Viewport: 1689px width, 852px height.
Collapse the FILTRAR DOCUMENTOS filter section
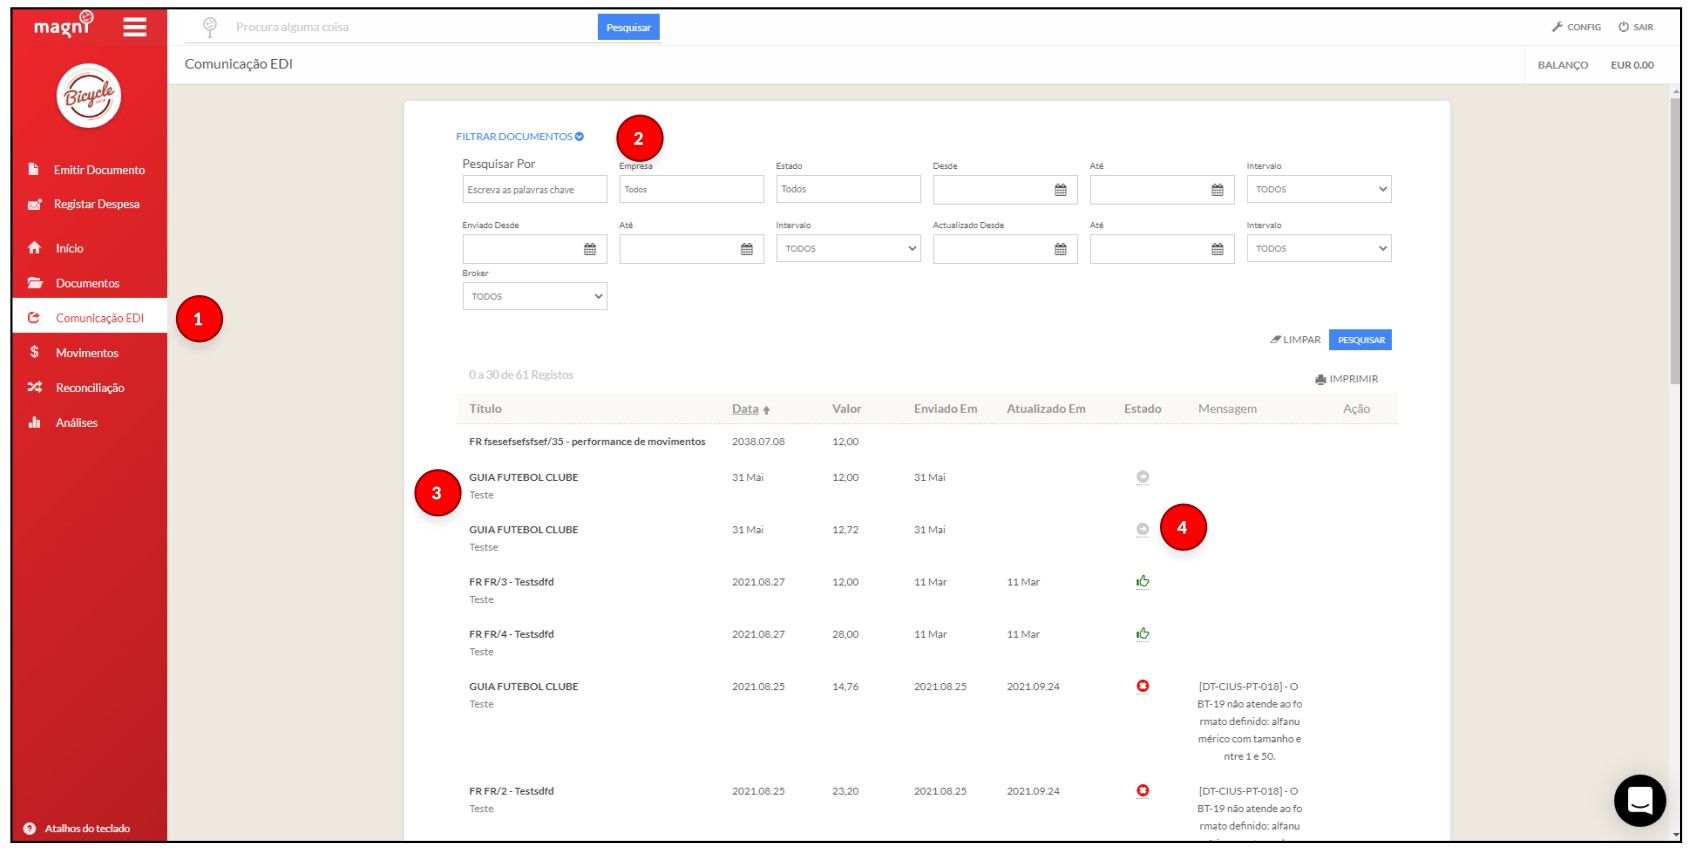click(520, 136)
